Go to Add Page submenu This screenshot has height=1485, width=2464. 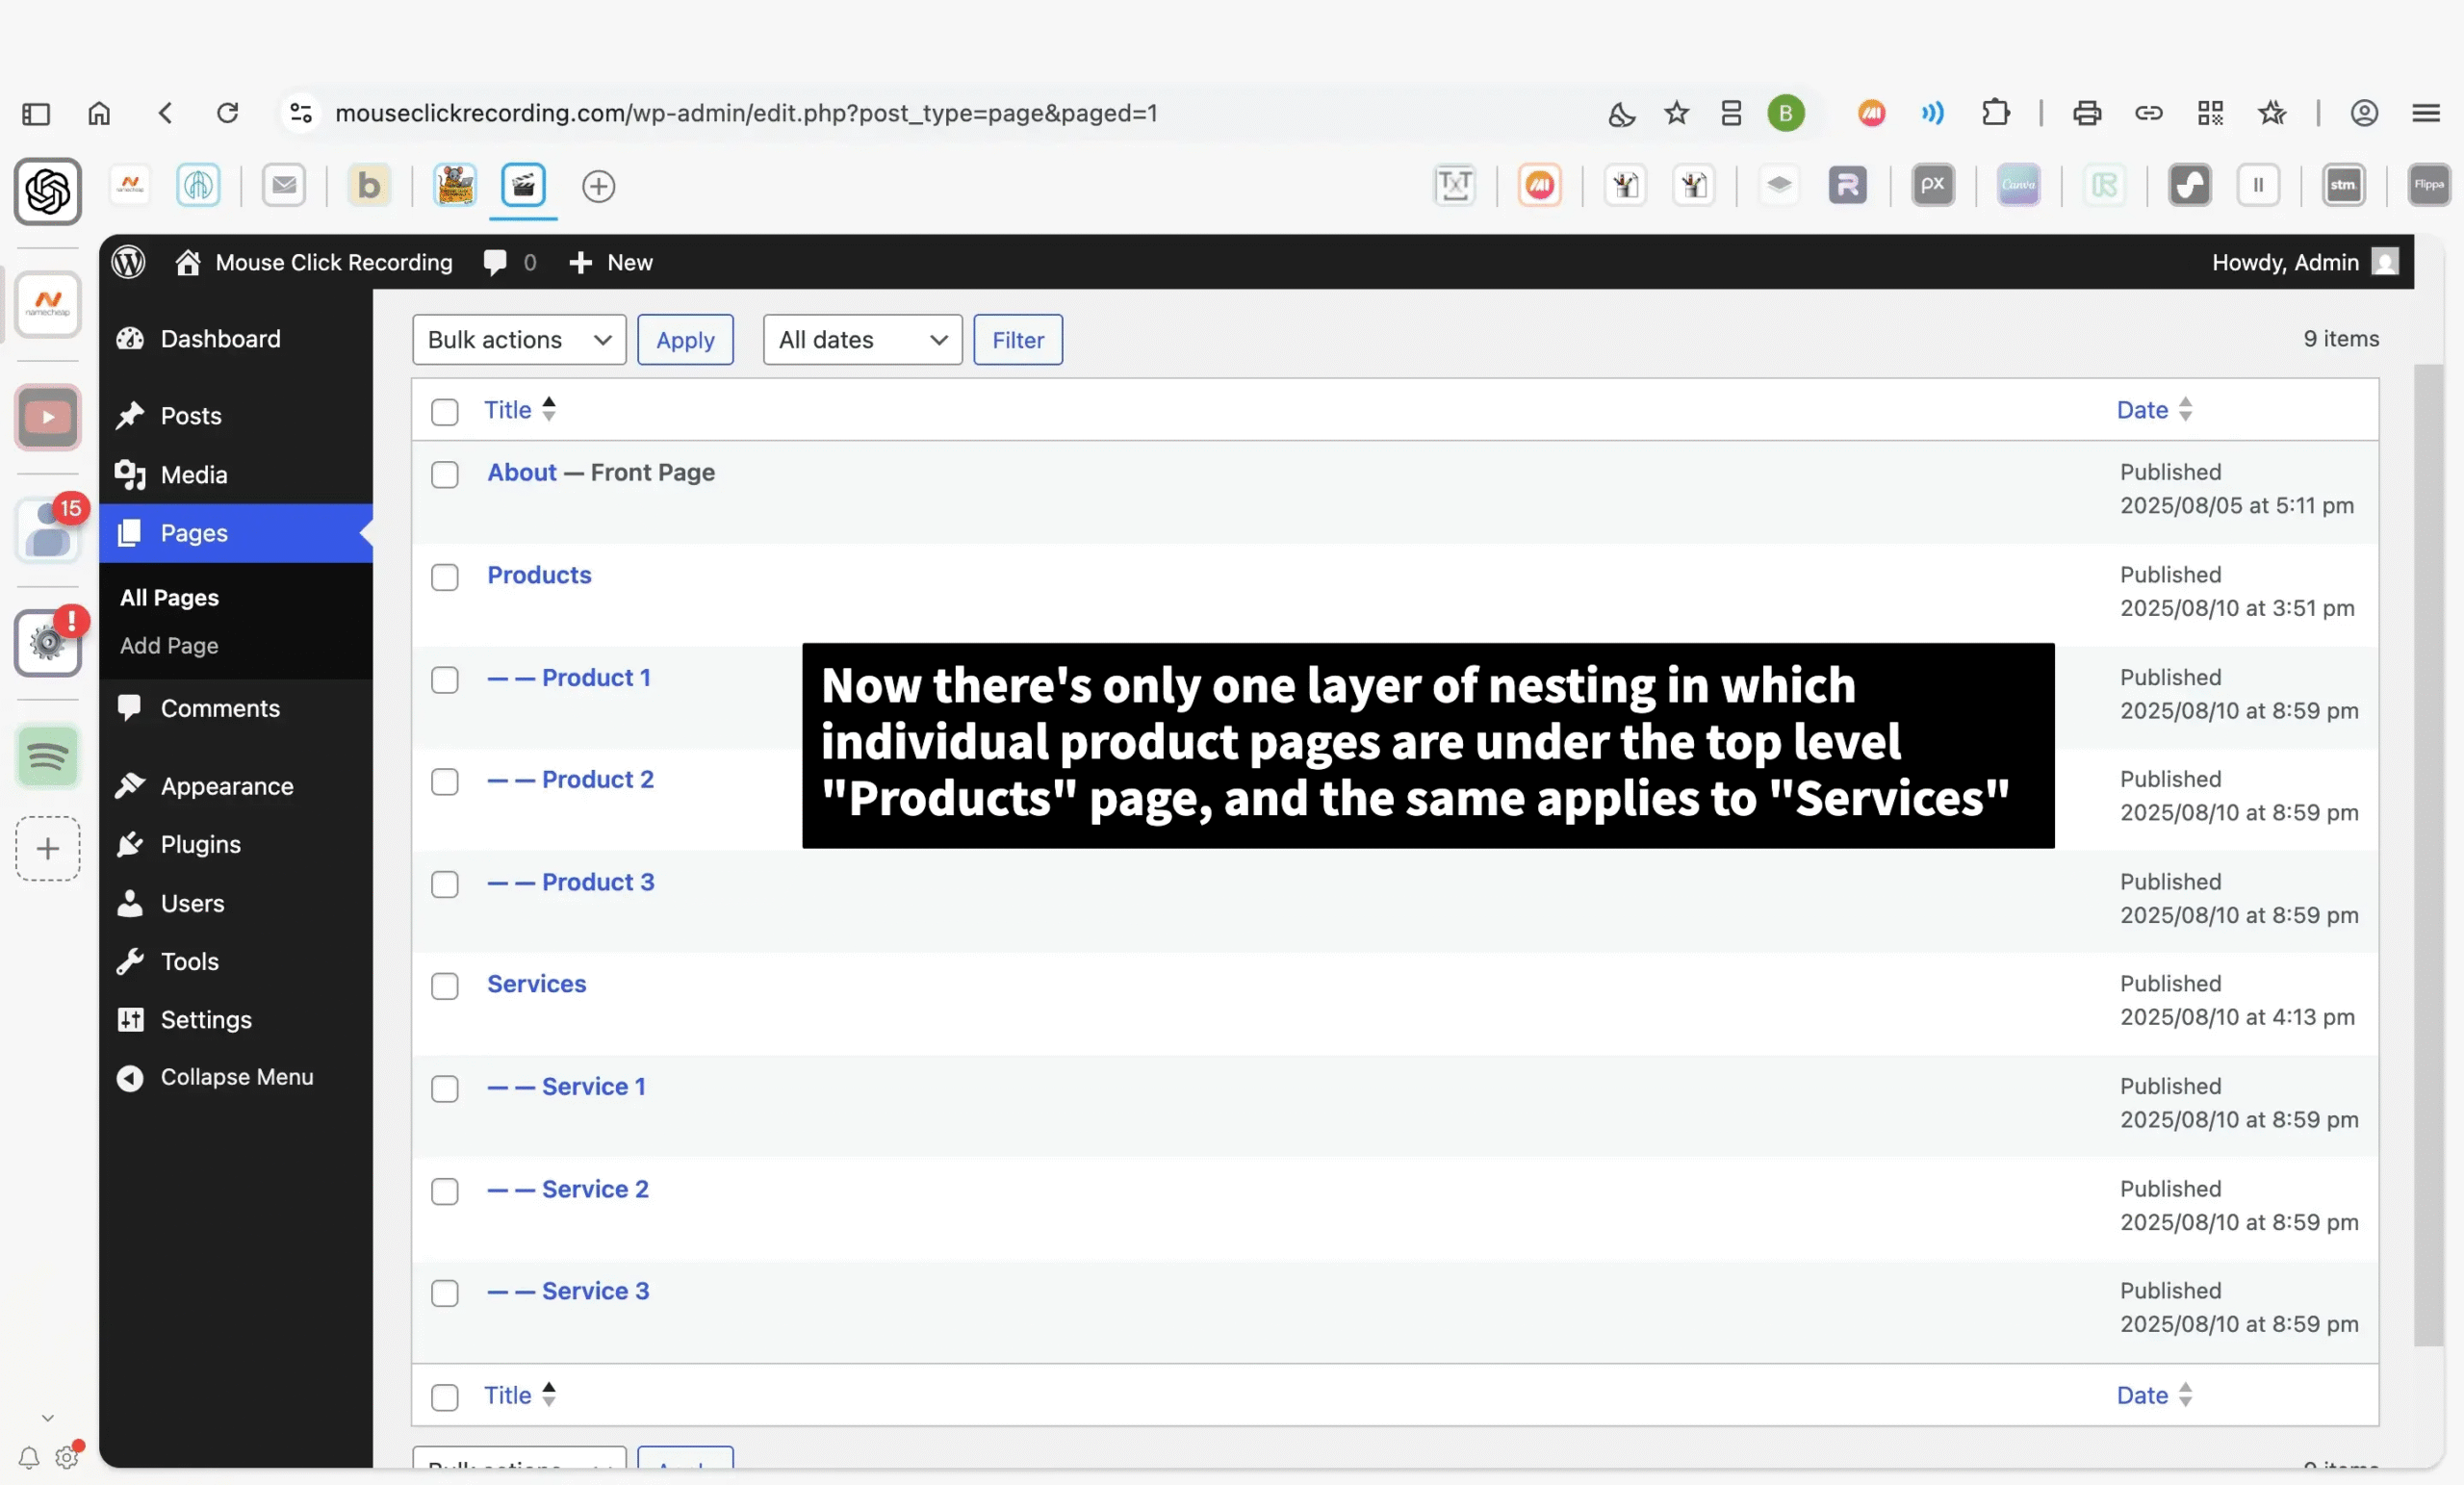pyautogui.click(x=169, y=645)
